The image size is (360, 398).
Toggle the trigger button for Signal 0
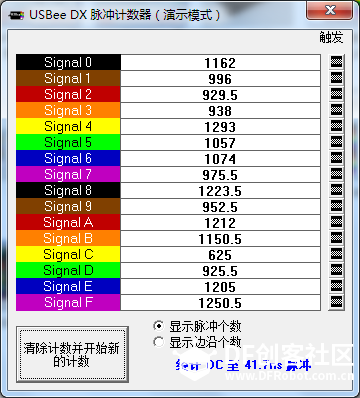tap(336, 62)
